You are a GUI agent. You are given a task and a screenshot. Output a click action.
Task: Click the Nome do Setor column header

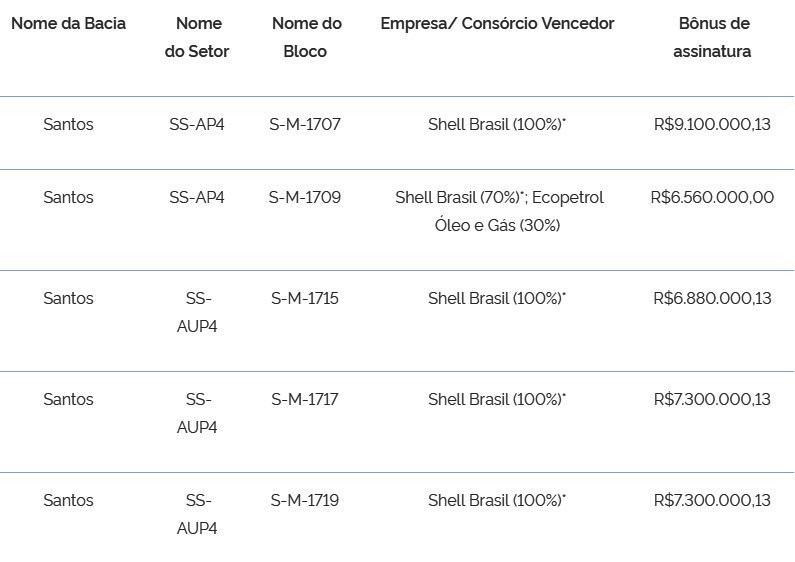[x=197, y=37]
